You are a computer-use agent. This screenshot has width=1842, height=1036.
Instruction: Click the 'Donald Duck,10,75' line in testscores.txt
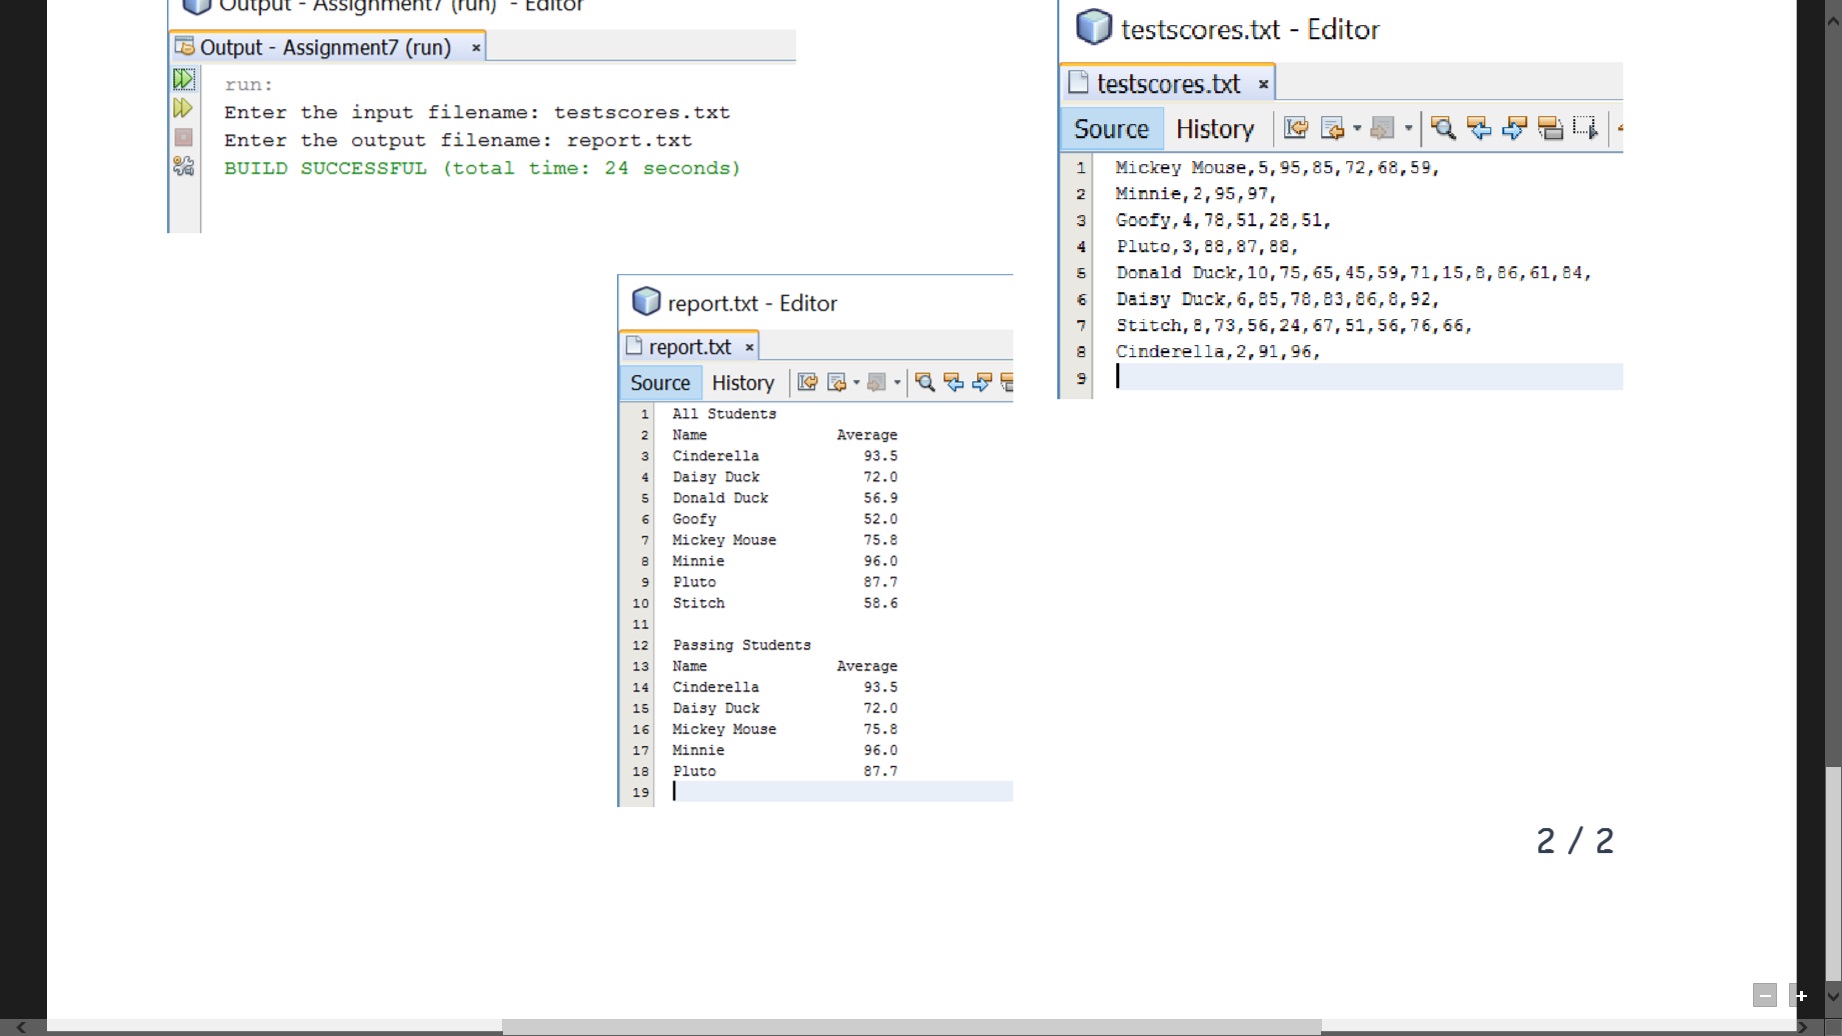1353,272
